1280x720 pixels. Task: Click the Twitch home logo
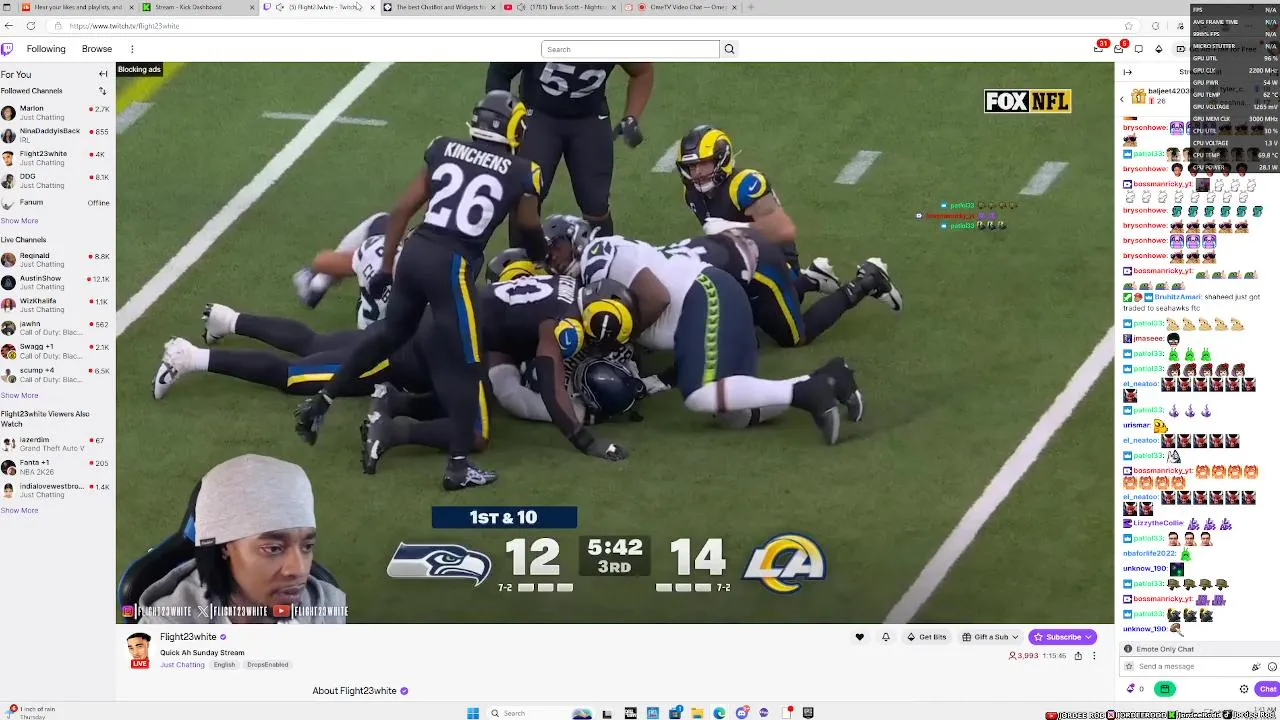click(x=7, y=49)
